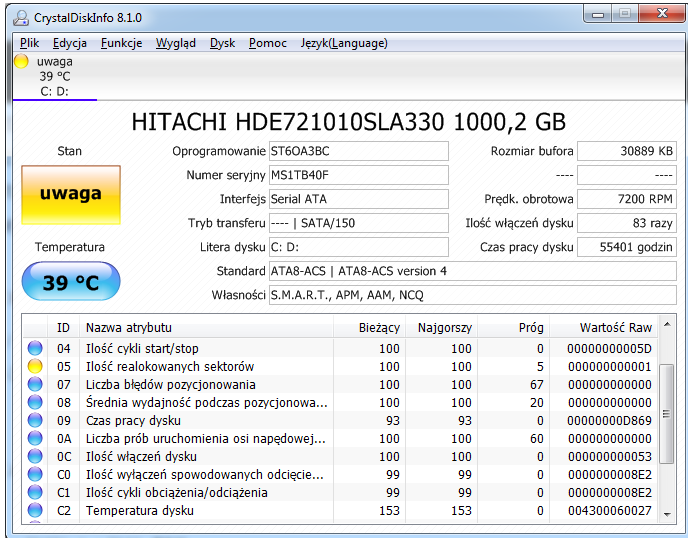Viewport: 688px width, 538px height.
Task: Click the Oprogramowanie field ST6OA3BC
Action: tap(358, 151)
